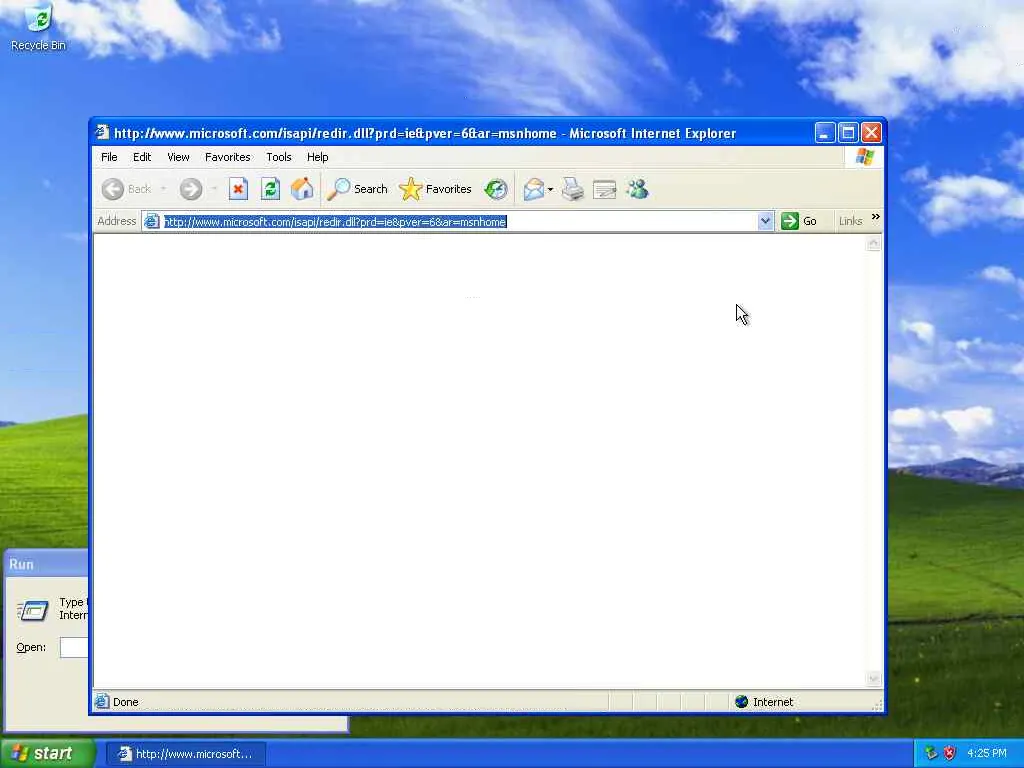Click the Links toolbar label
The height and width of the screenshot is (768, 1024).
pos(850,221)
